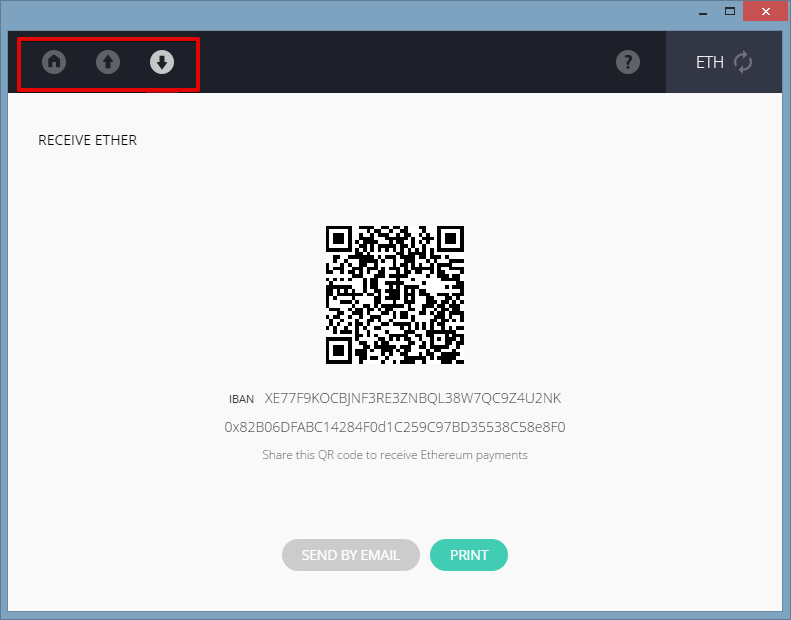This screenshot has width=791, height=620.
Task: Refresh with the circular sync icon
Action: pyautogui.click(x=743, y=63)
